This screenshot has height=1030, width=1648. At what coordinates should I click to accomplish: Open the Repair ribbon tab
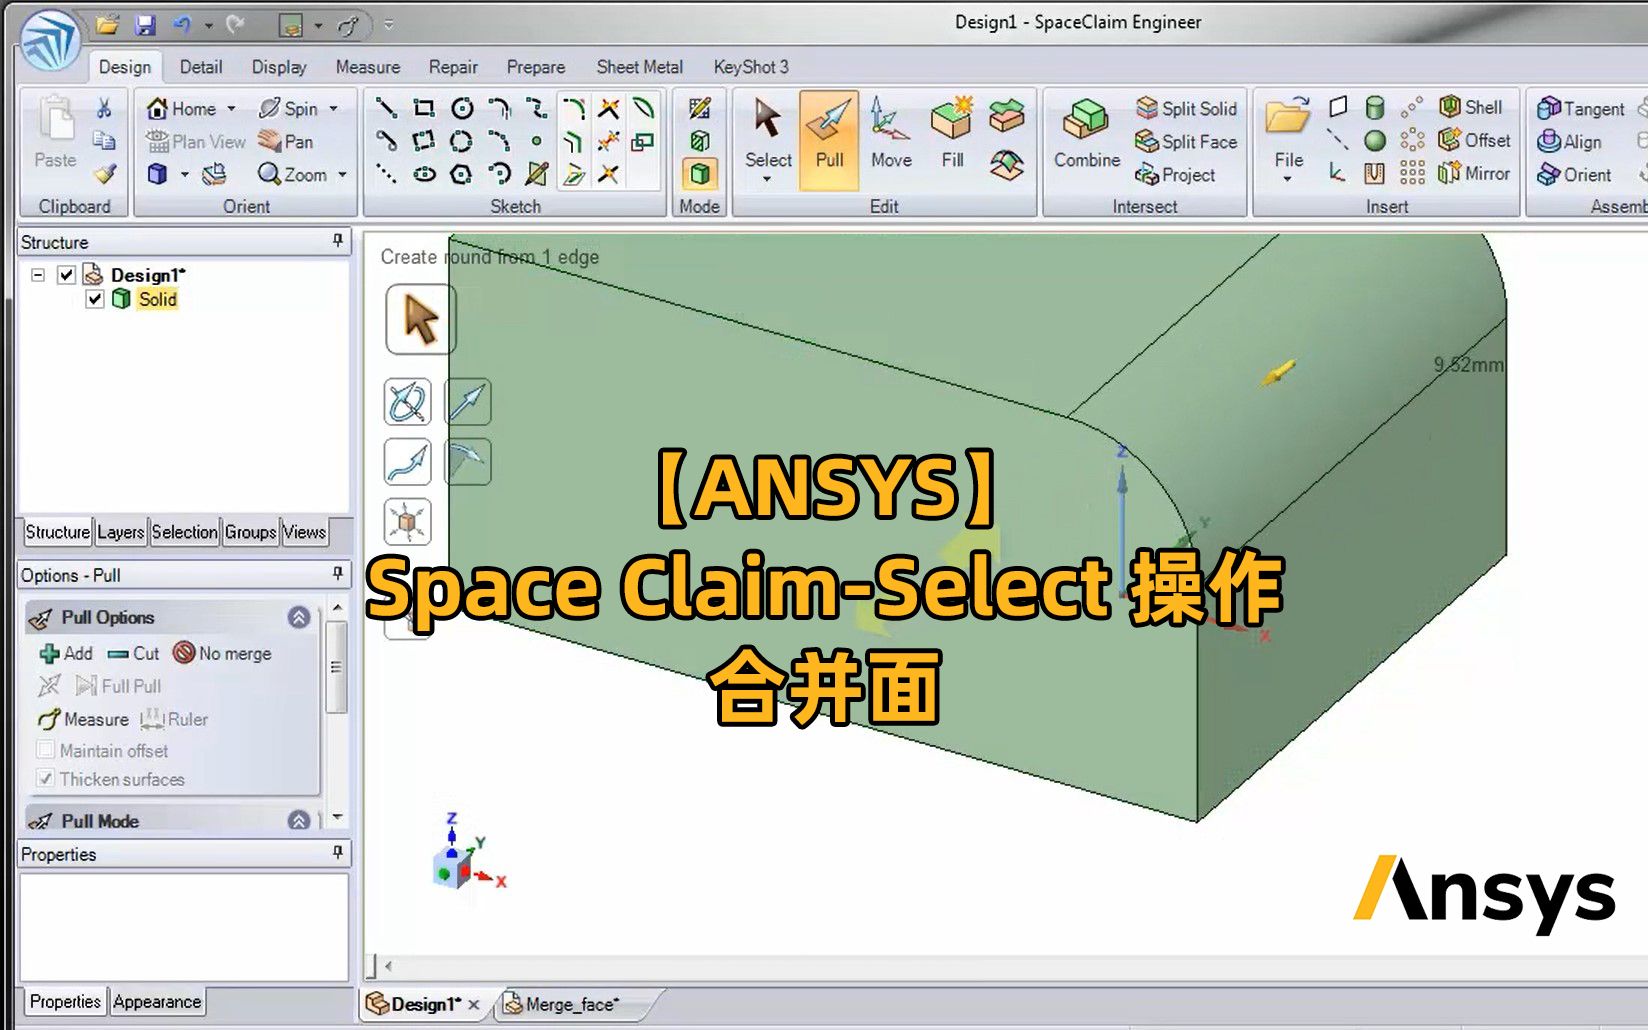point(453,67)
